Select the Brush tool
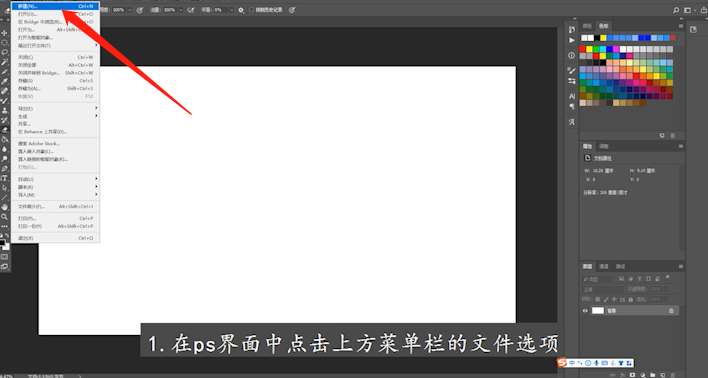Viewport: 708px width, 378px height. tap(5, 101)
